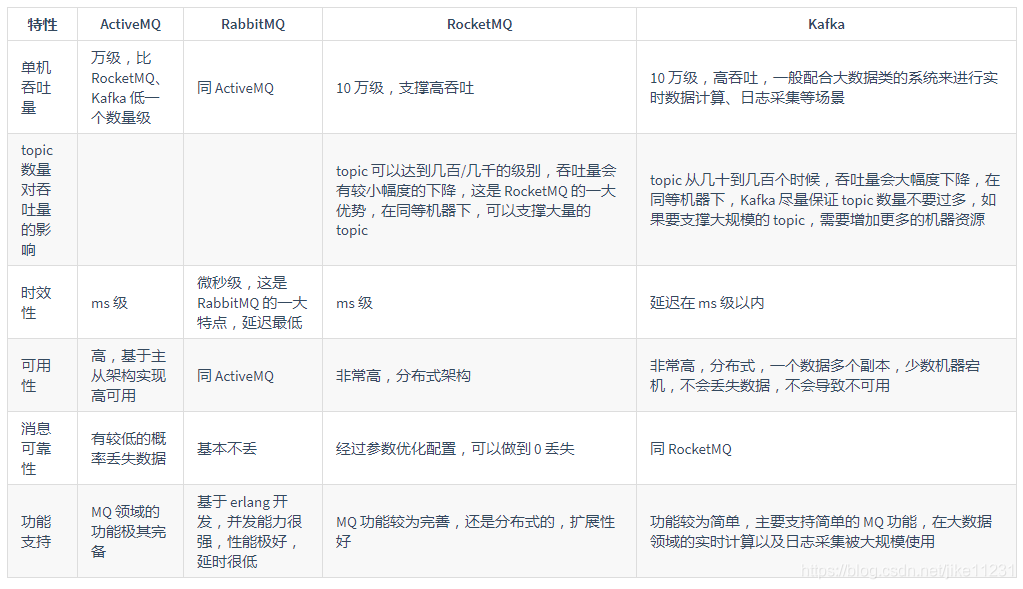Click 'ms 级' in the RocketMQ column
Screen dimensions: 1023x589
pyautogui.click(x=480, y=302)
